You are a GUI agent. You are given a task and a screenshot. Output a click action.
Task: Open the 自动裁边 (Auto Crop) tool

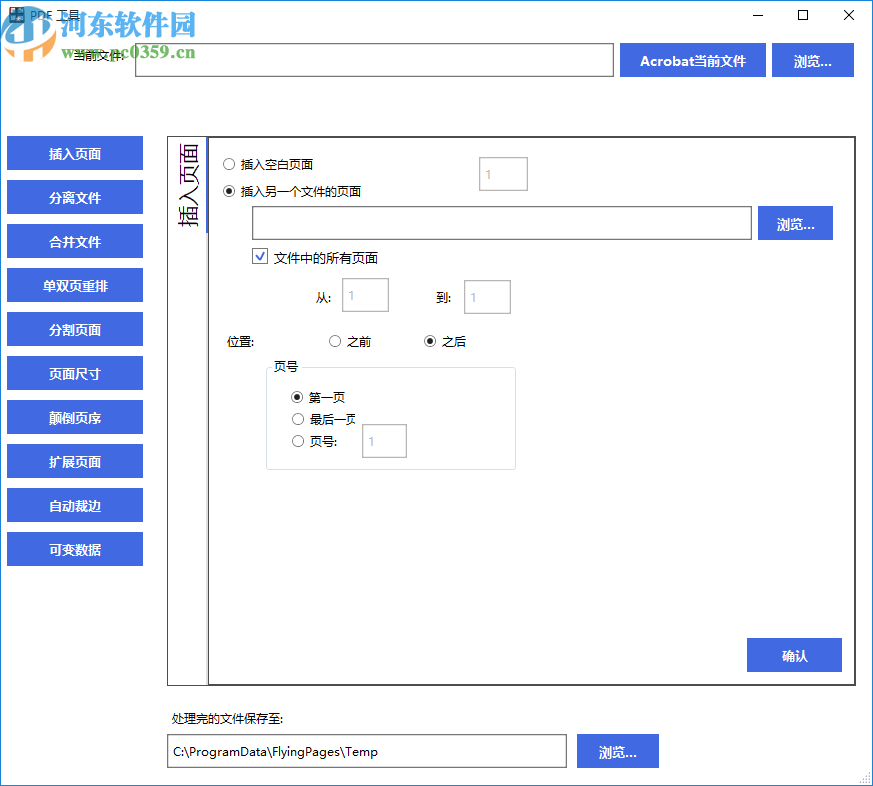[74, 505]
